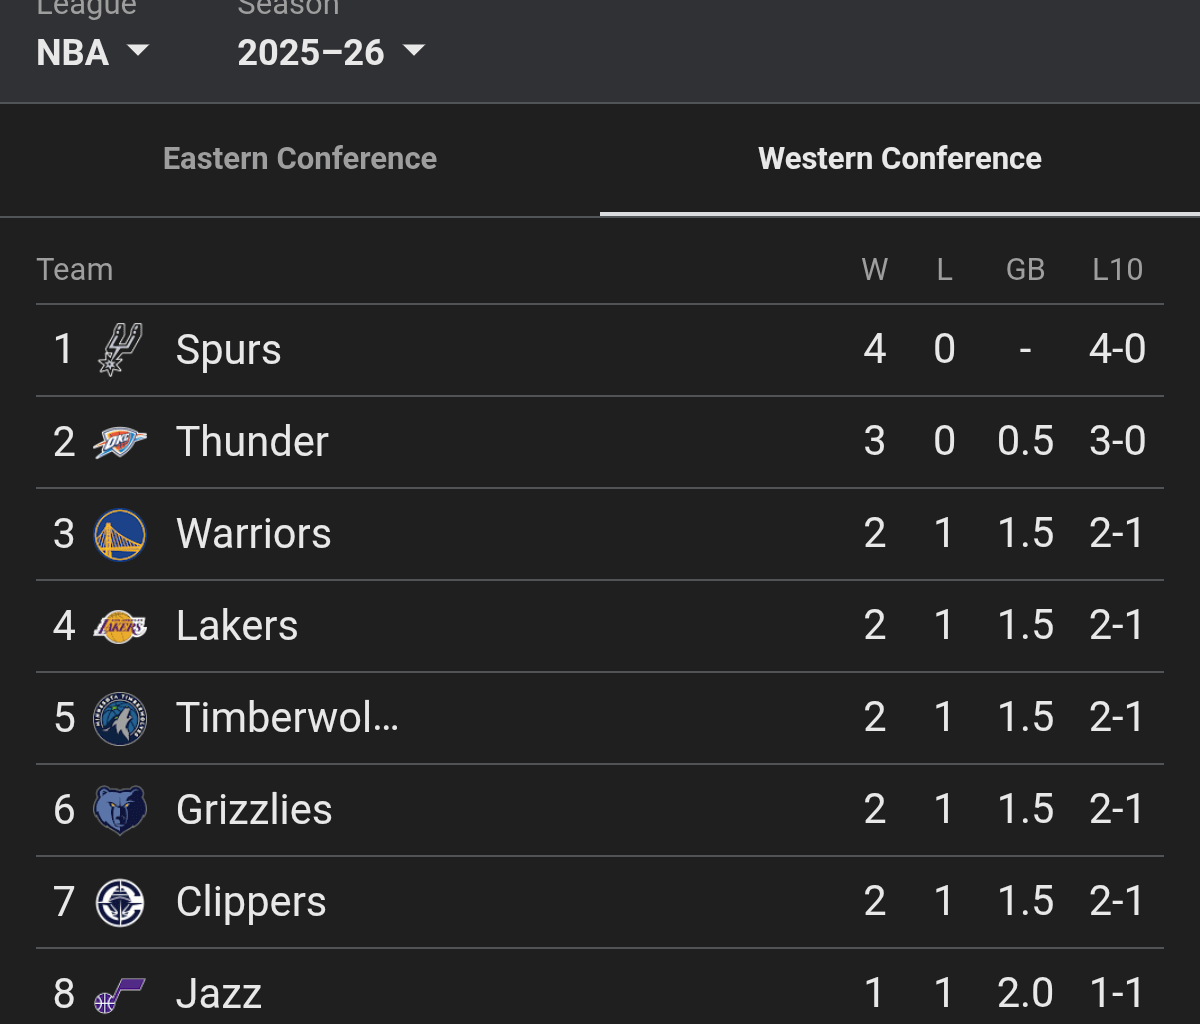Click the L10 column header

tap(1117, 269)
